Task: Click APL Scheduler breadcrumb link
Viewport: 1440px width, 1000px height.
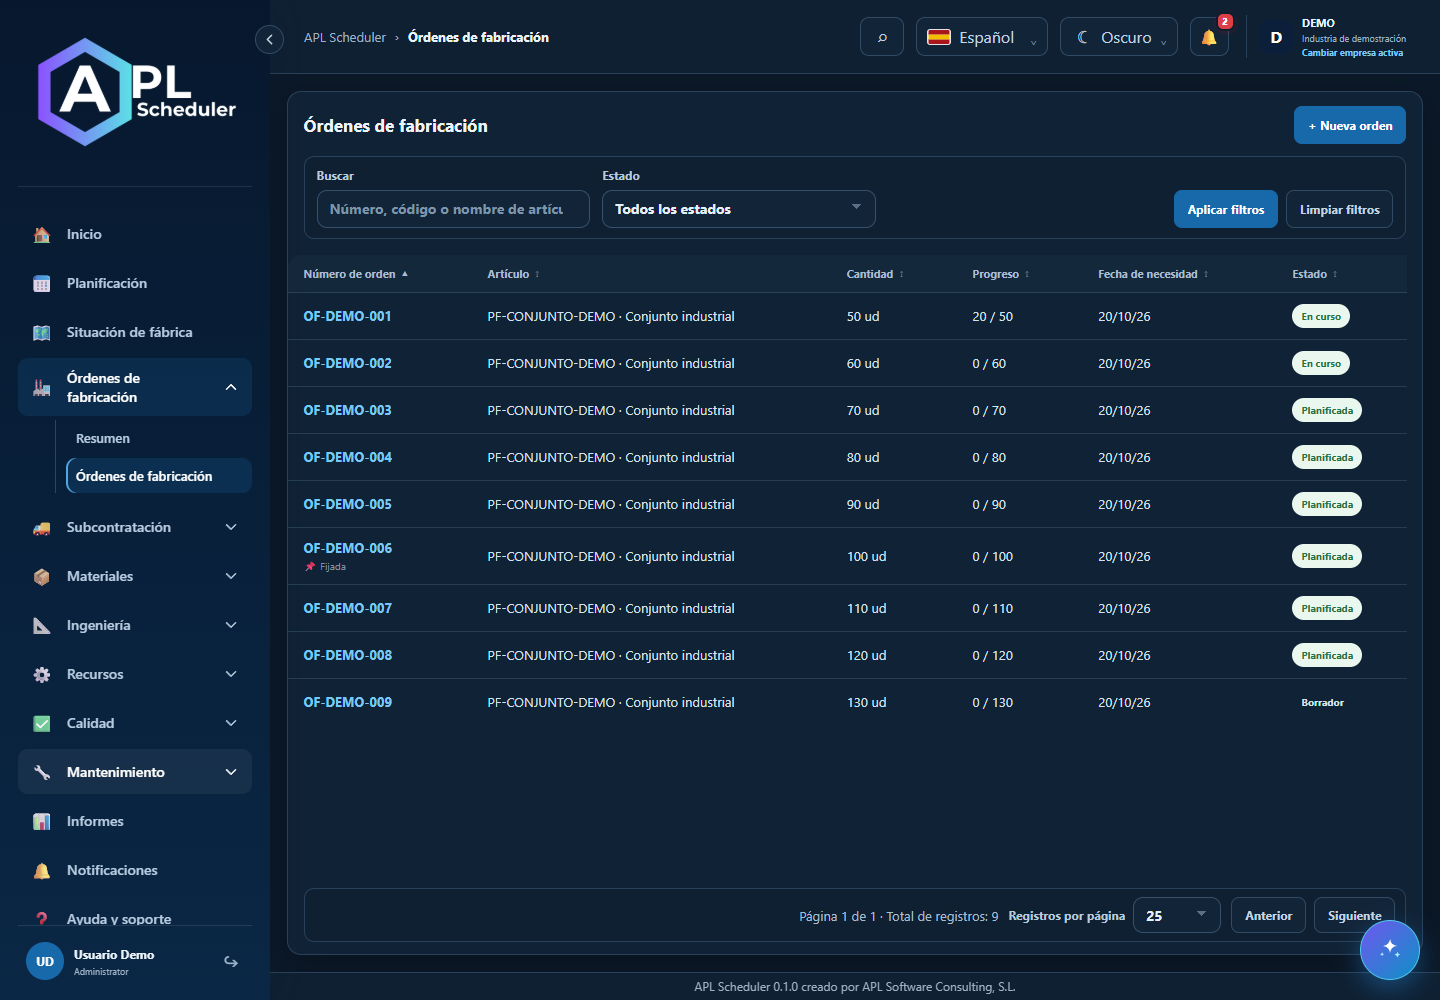Action: [x=345, y=37]
